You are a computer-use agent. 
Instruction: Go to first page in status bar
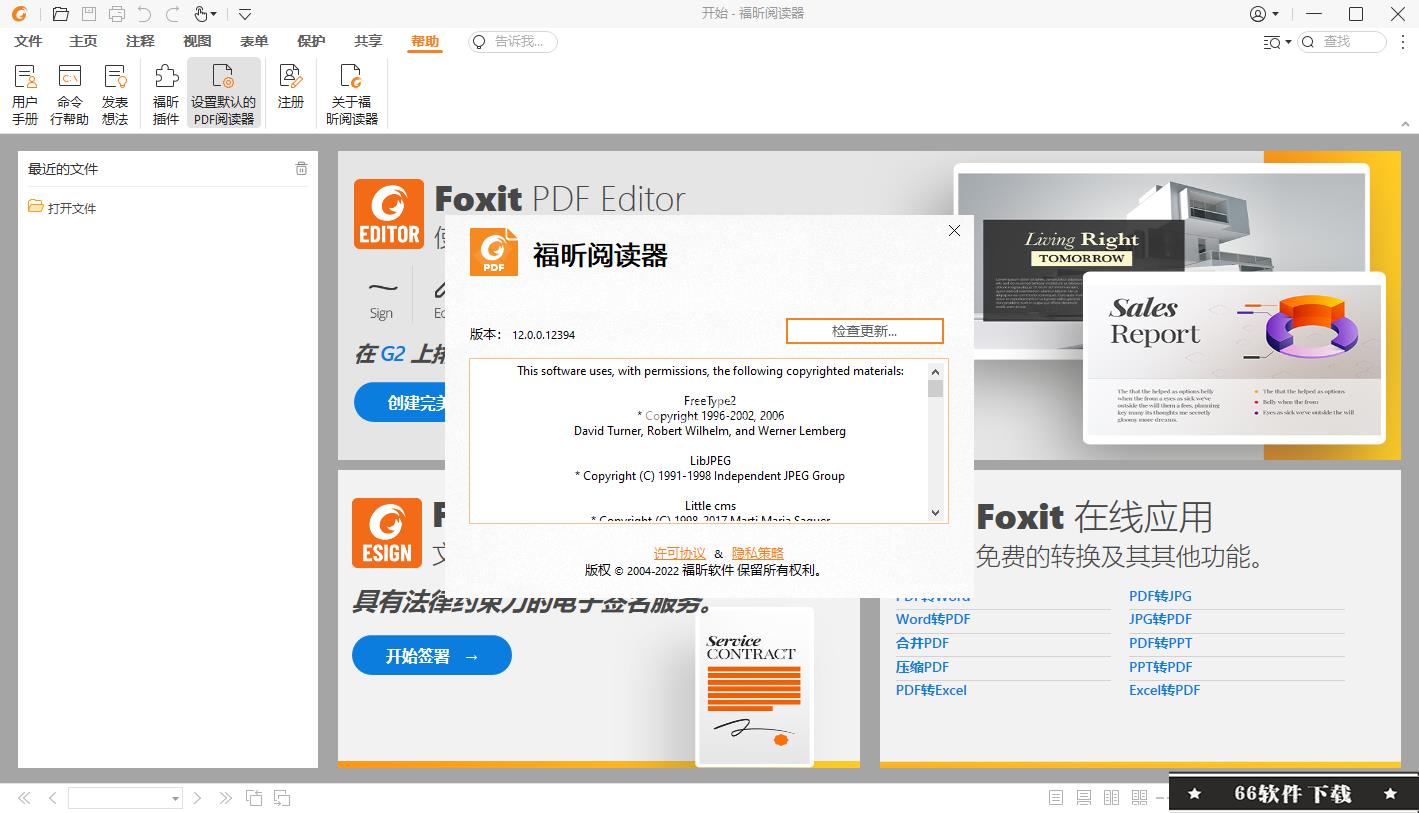coord(25,798)
